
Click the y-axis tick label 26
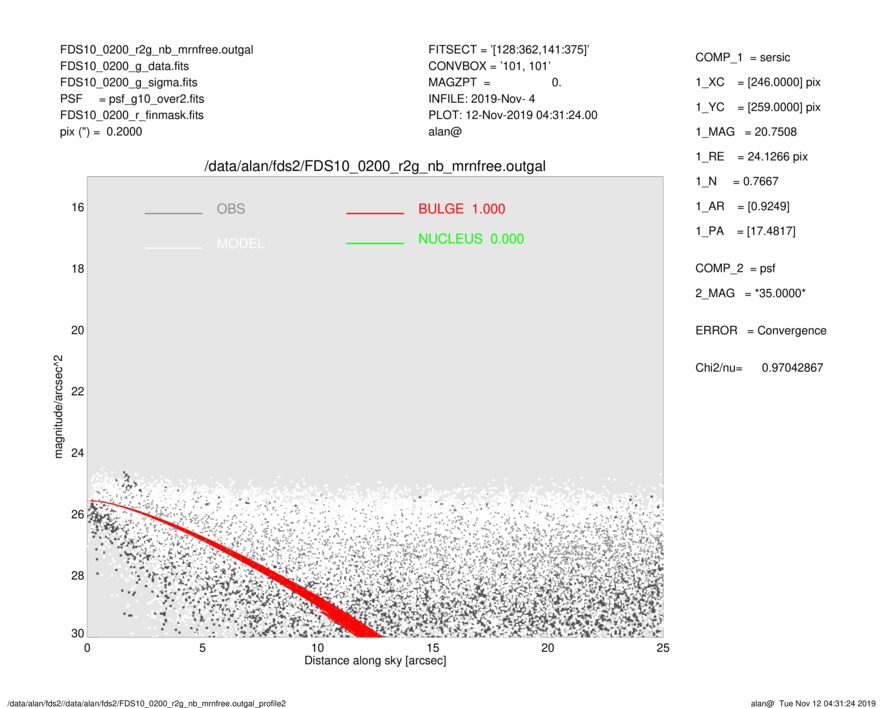[x=77, y=514]
